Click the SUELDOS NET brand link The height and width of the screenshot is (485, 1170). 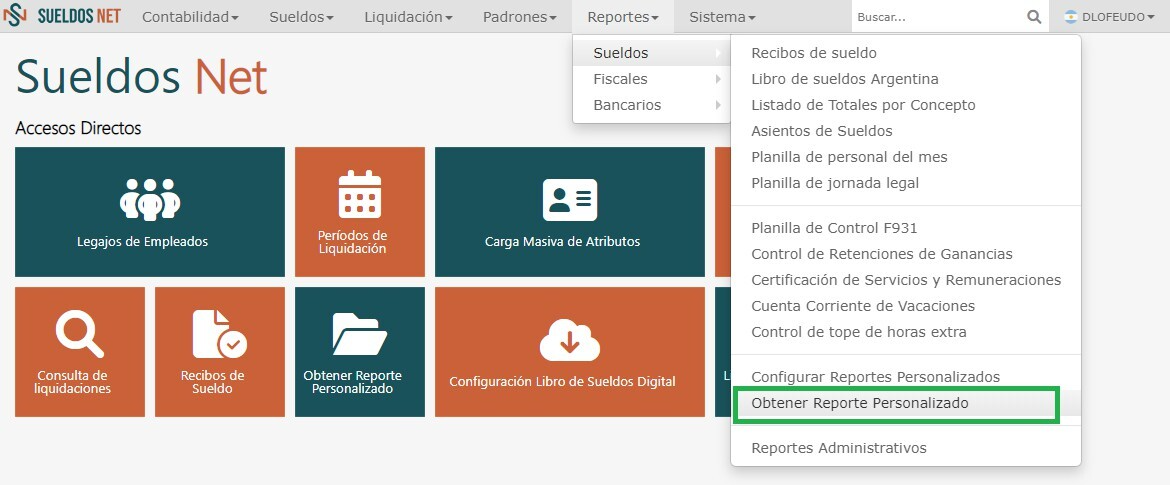pos(78,16)
